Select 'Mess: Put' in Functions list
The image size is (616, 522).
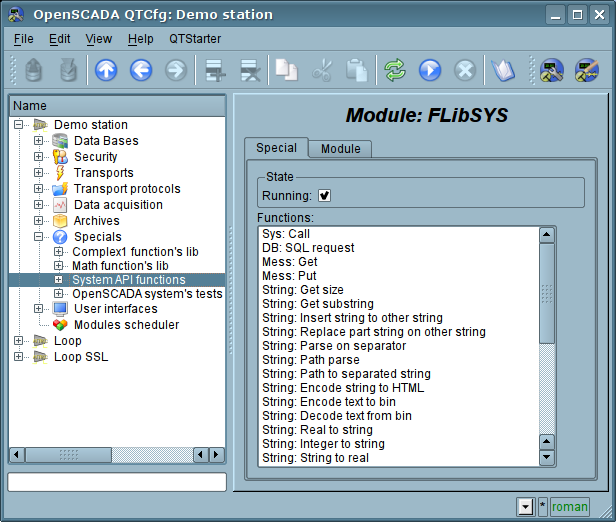(289, 276)
